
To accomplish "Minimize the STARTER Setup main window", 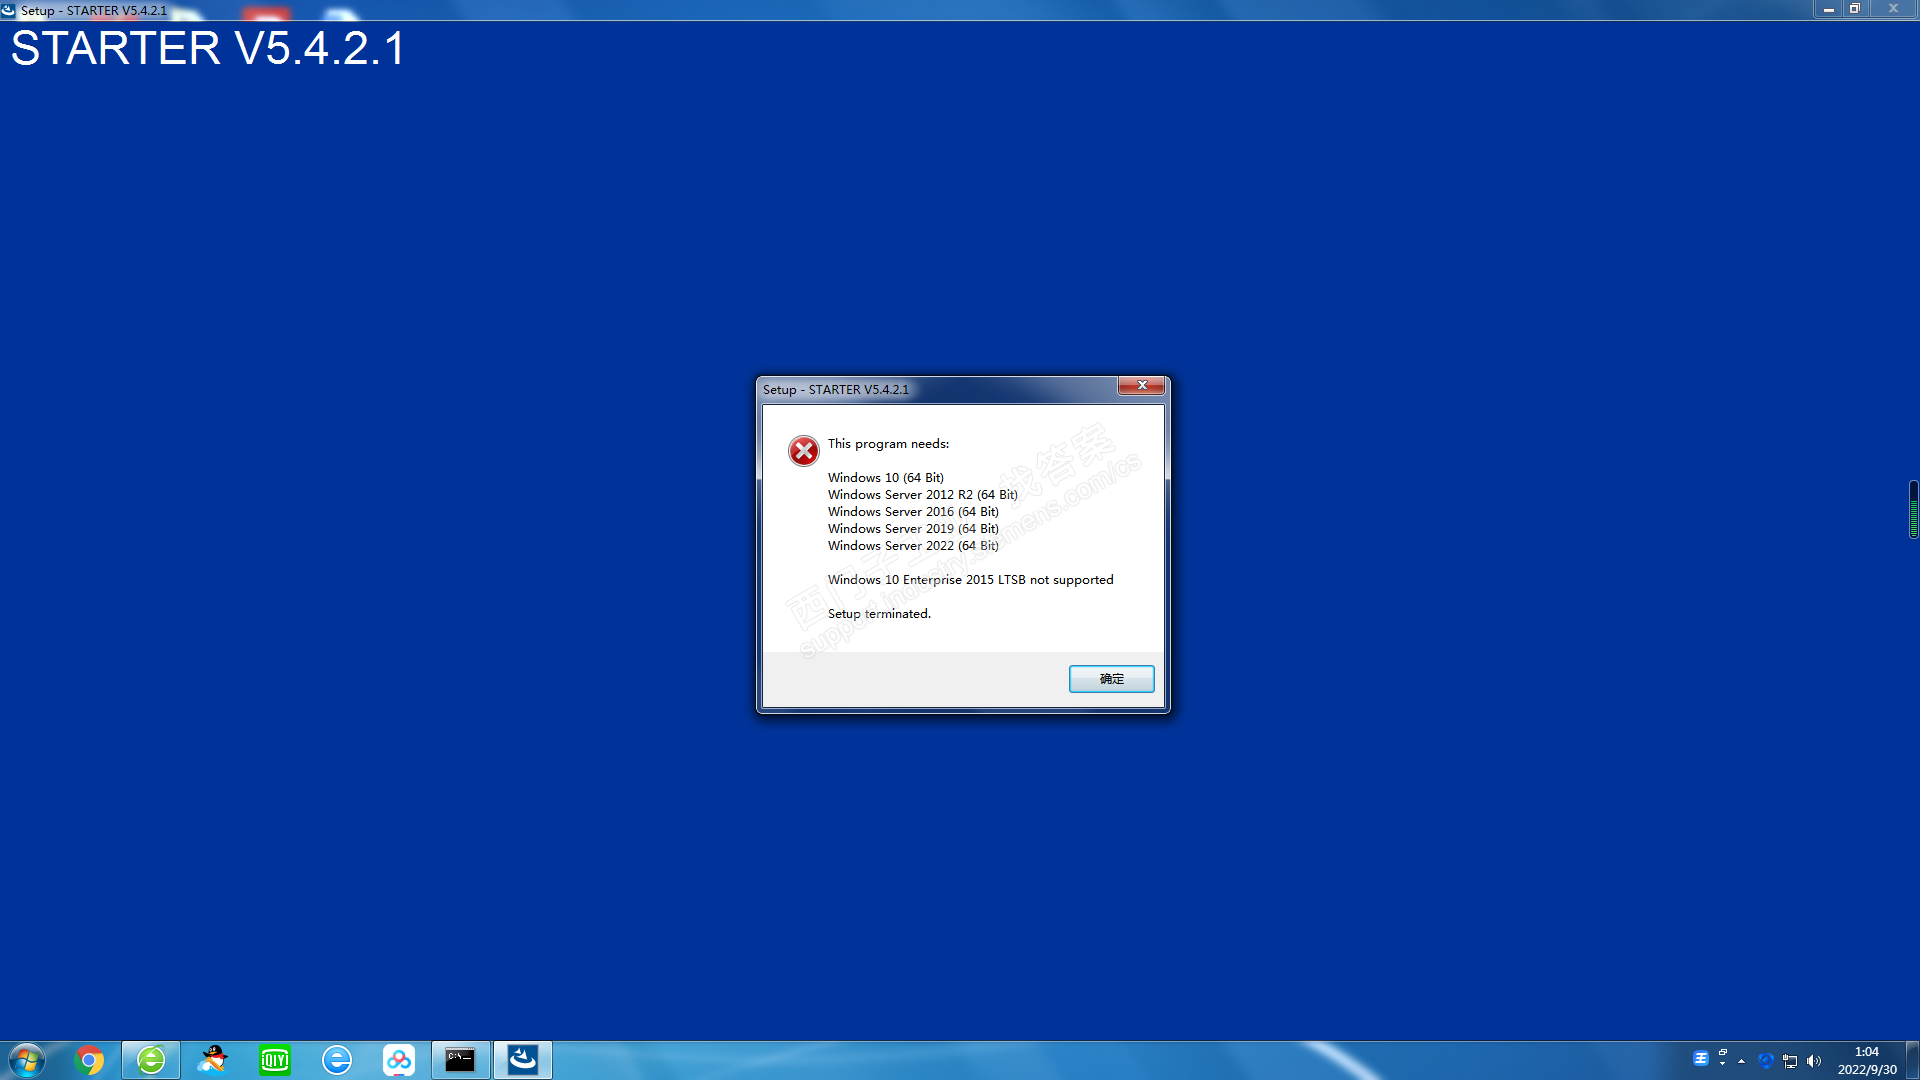I will pyautogui.click(x=1828, y=9).
